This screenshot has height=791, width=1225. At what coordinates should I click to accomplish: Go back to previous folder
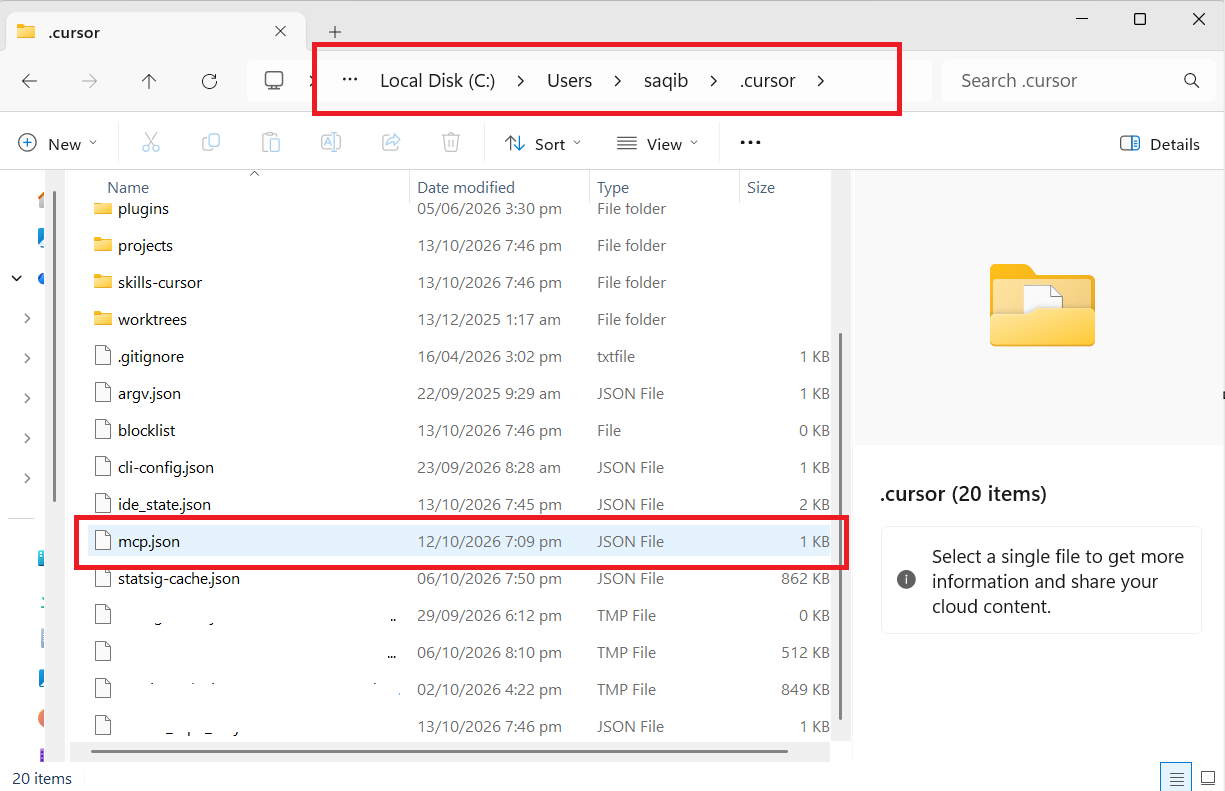30,81
